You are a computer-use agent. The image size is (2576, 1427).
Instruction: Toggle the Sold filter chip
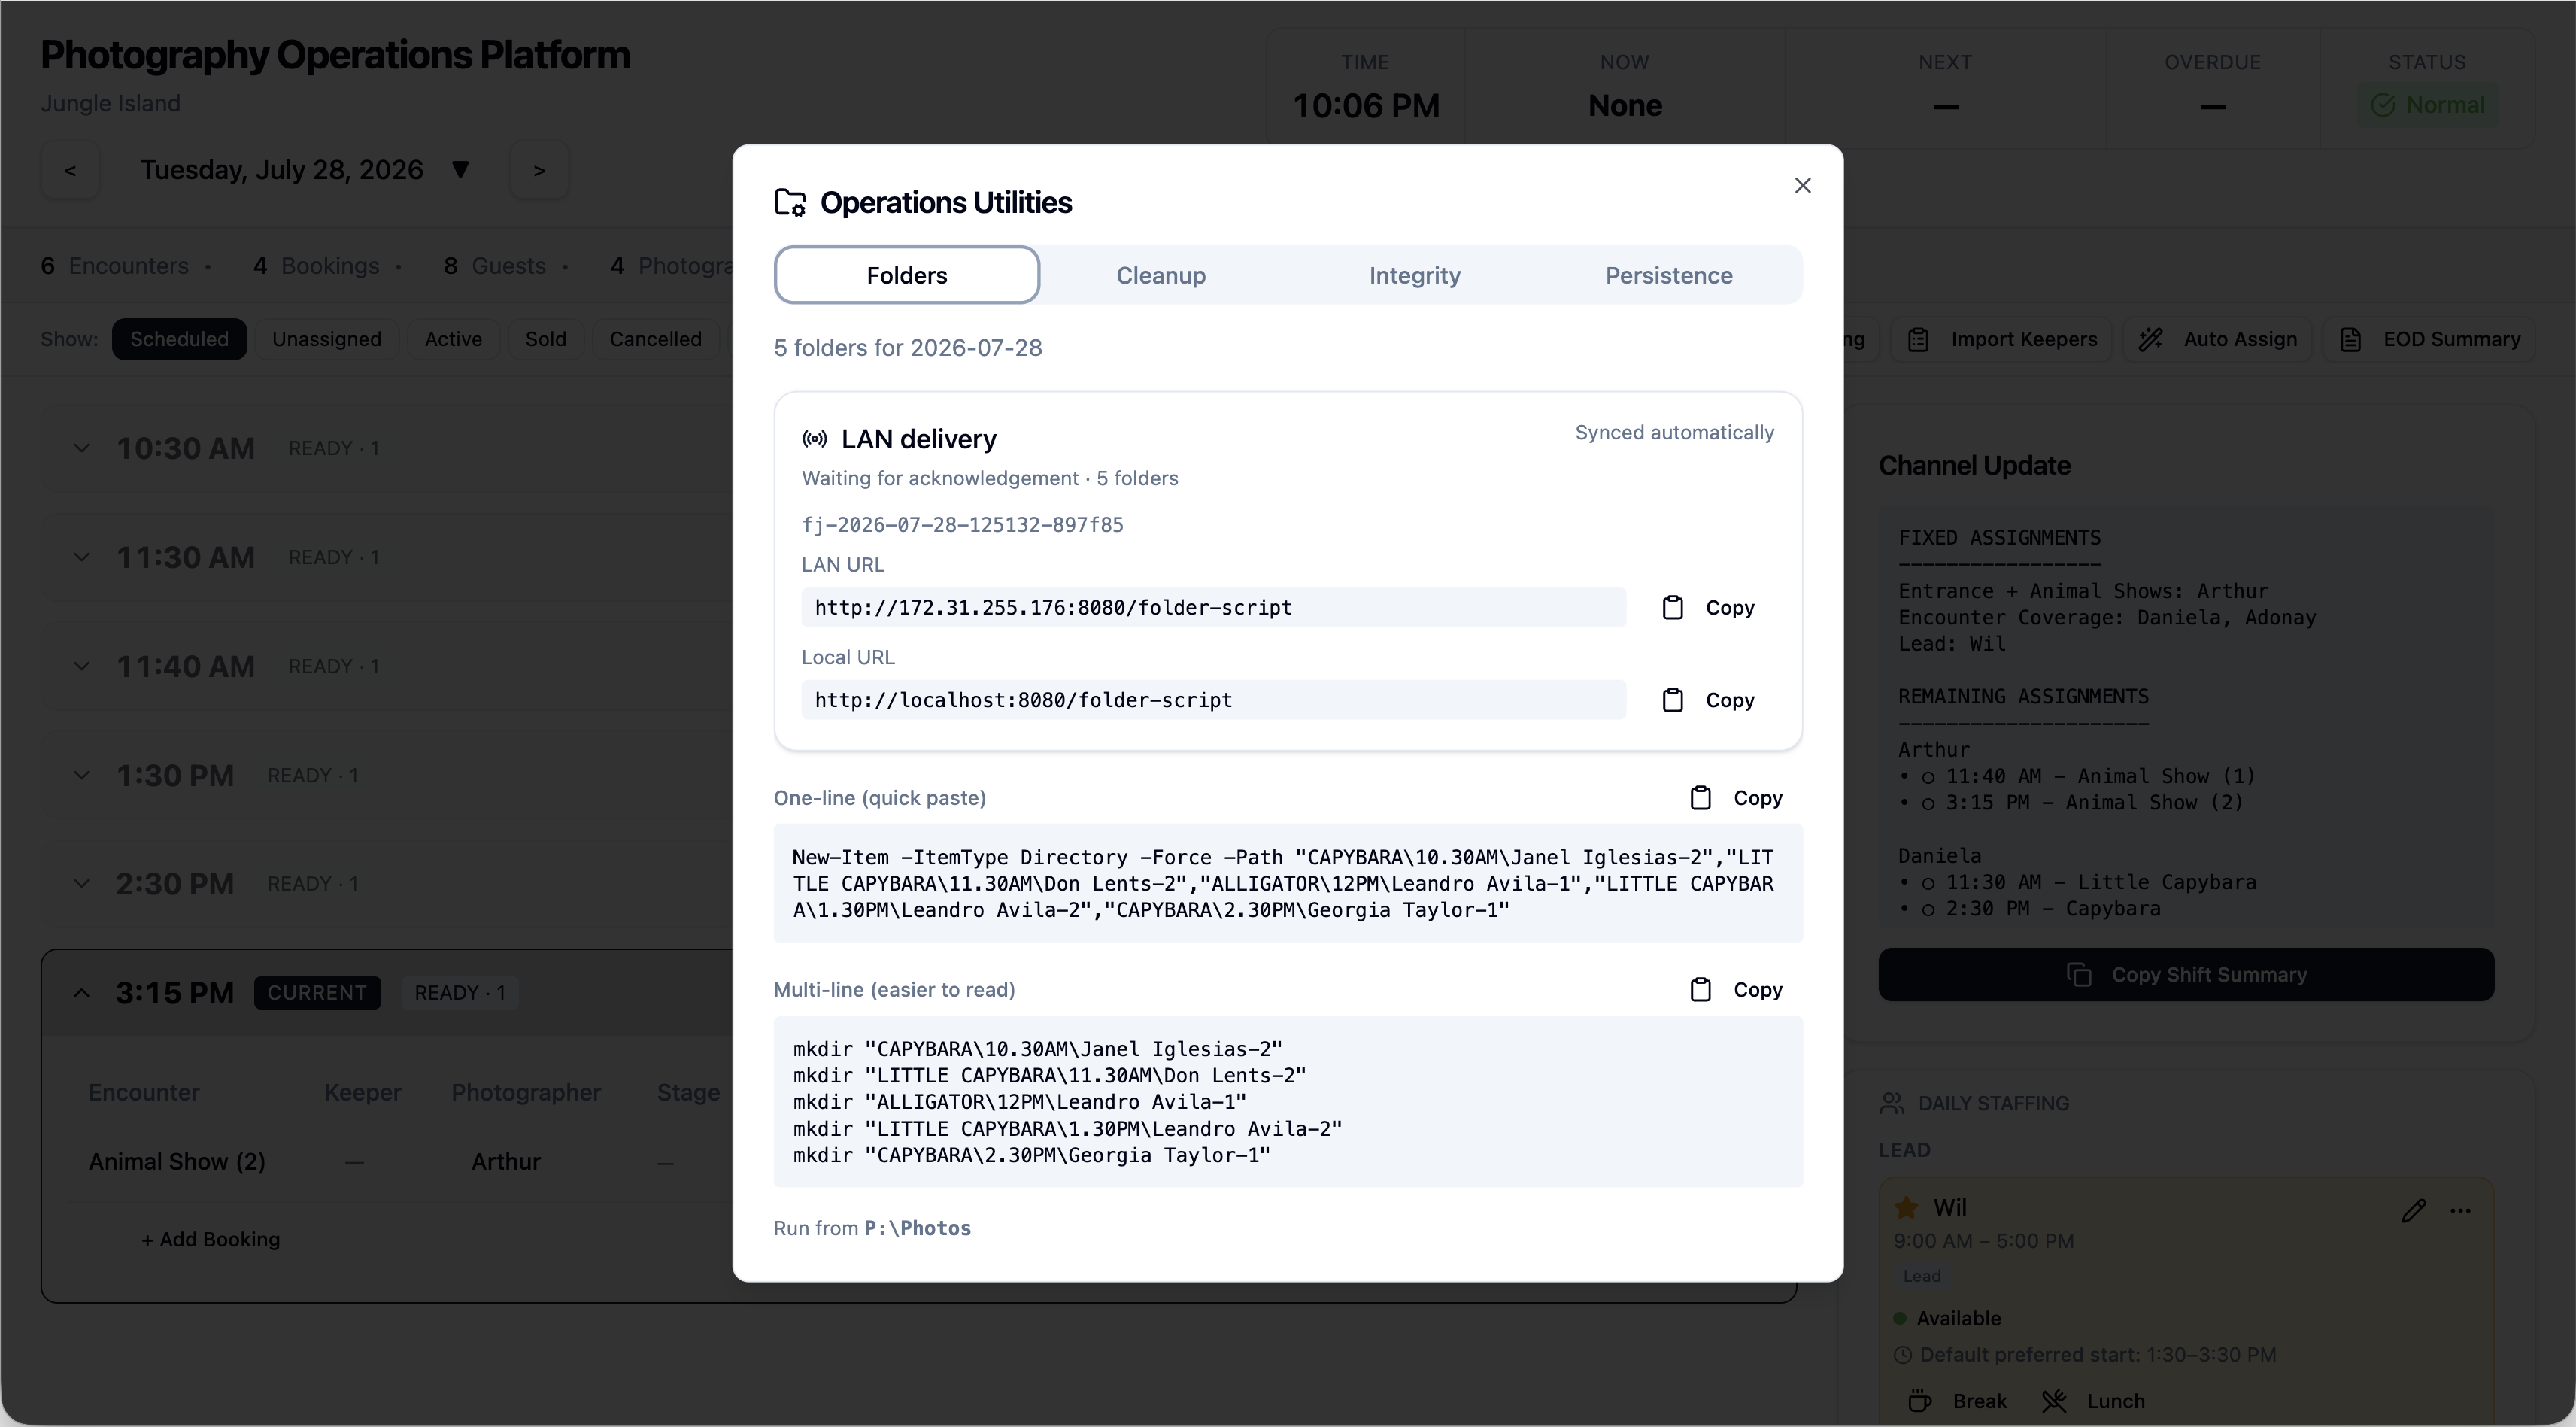(x=545, y=339)
